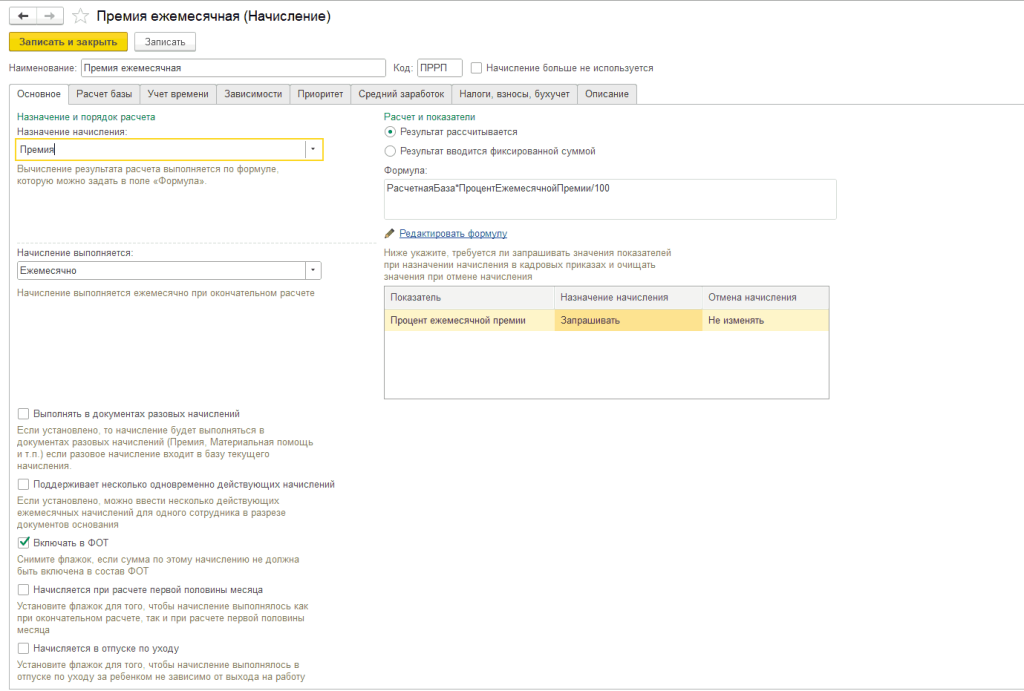
Task: Select 'Результат рассчитывается' radio button
Action: (x=390, y=132)
